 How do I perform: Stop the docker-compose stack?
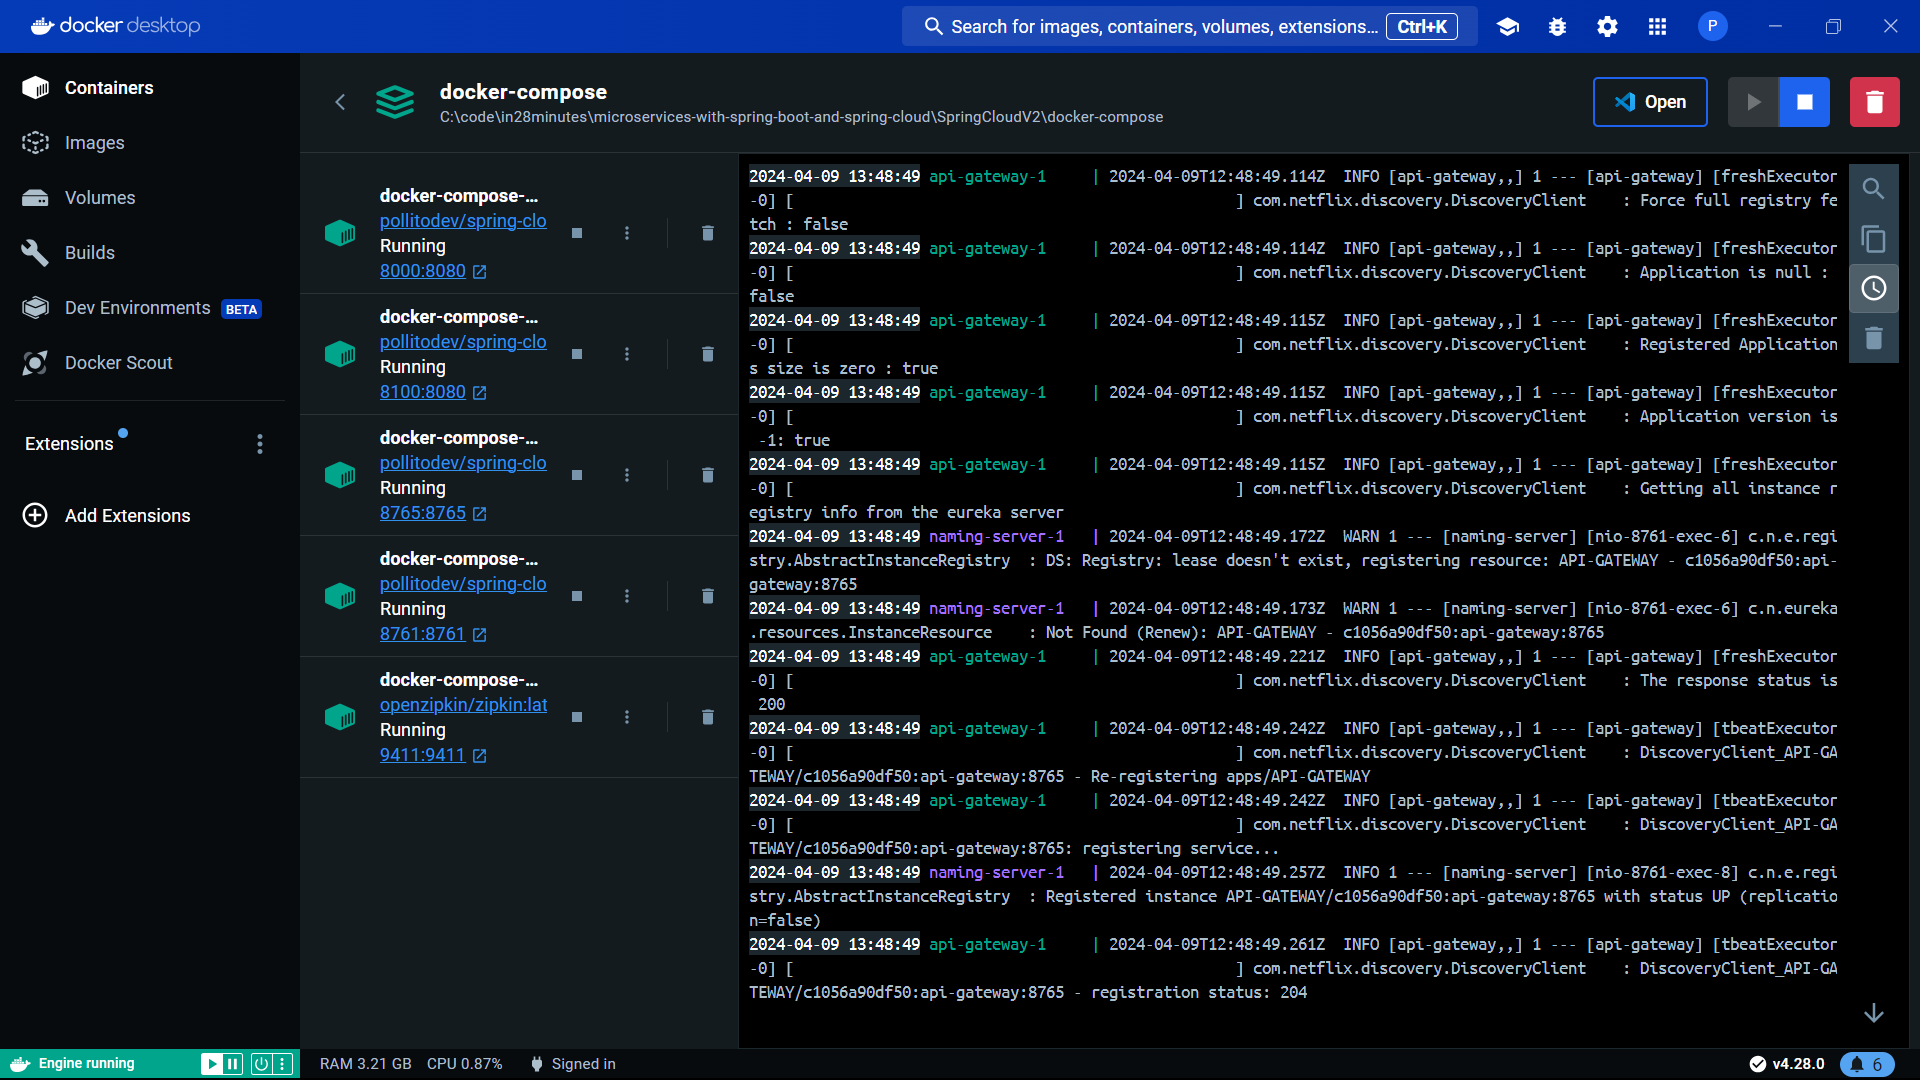point(1804,102)
